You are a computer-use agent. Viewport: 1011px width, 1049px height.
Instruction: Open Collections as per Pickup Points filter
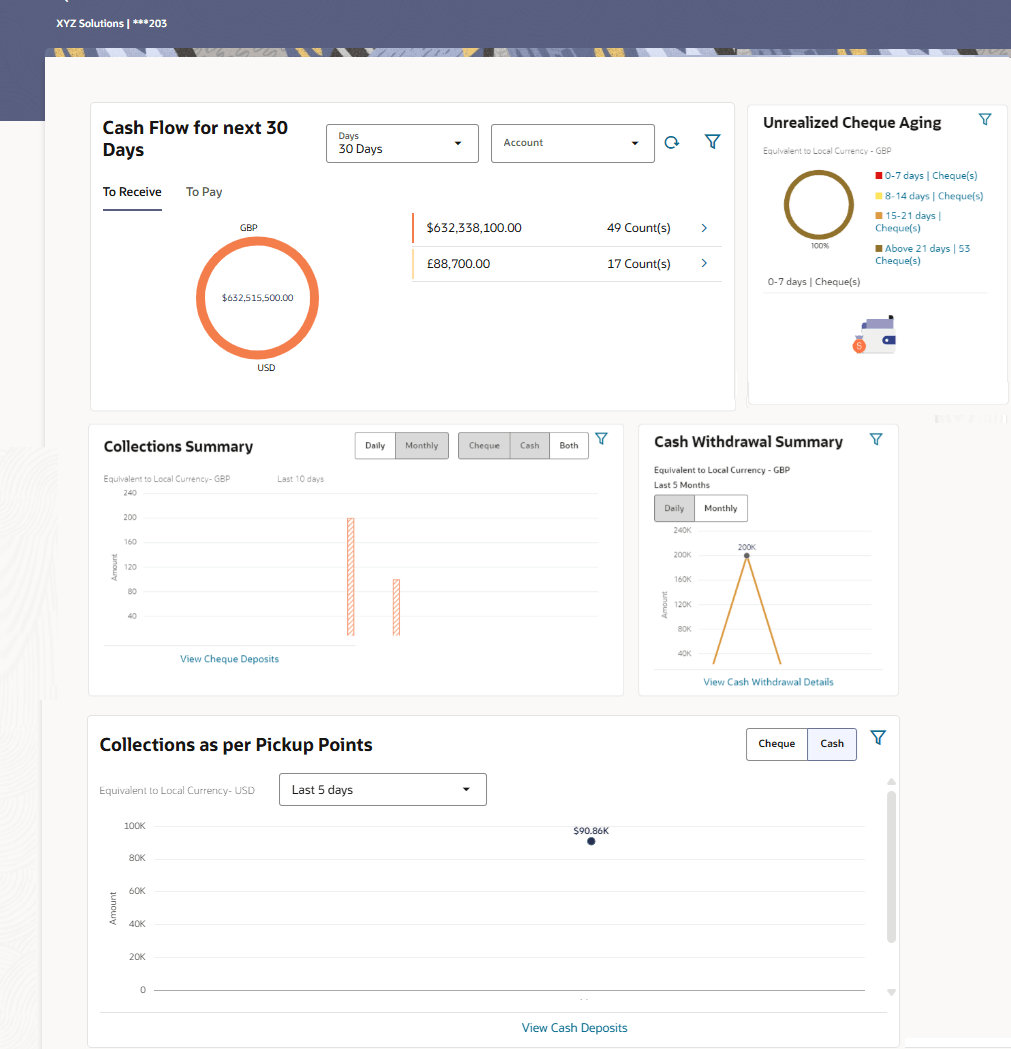coord(878,738)
